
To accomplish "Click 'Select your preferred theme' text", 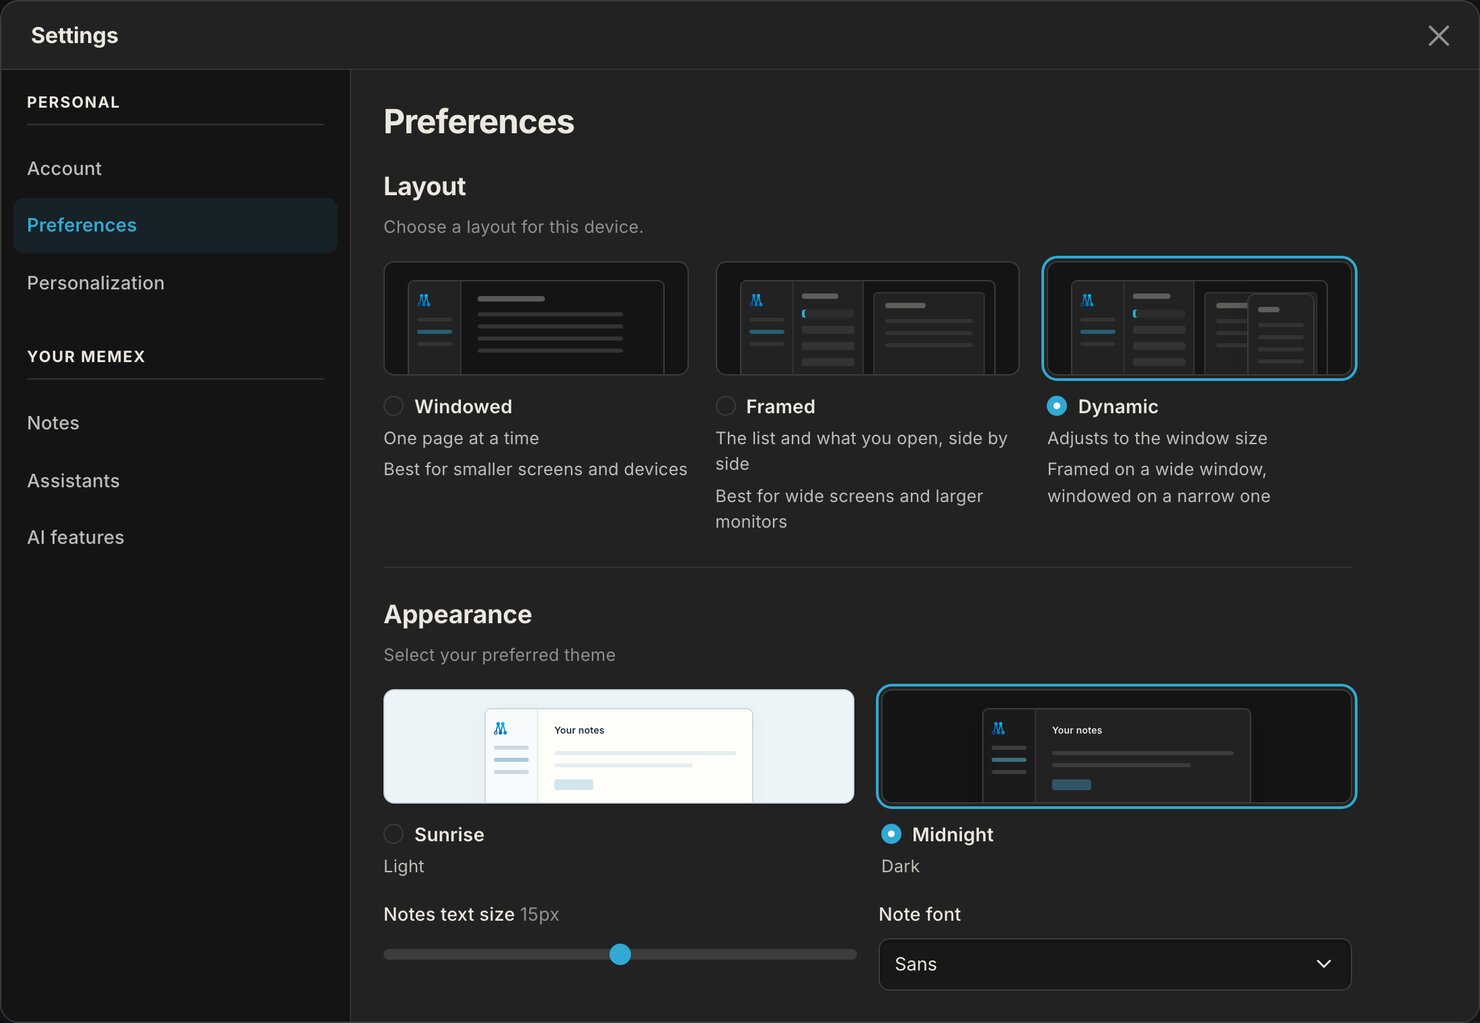I will tap(500, 655).
